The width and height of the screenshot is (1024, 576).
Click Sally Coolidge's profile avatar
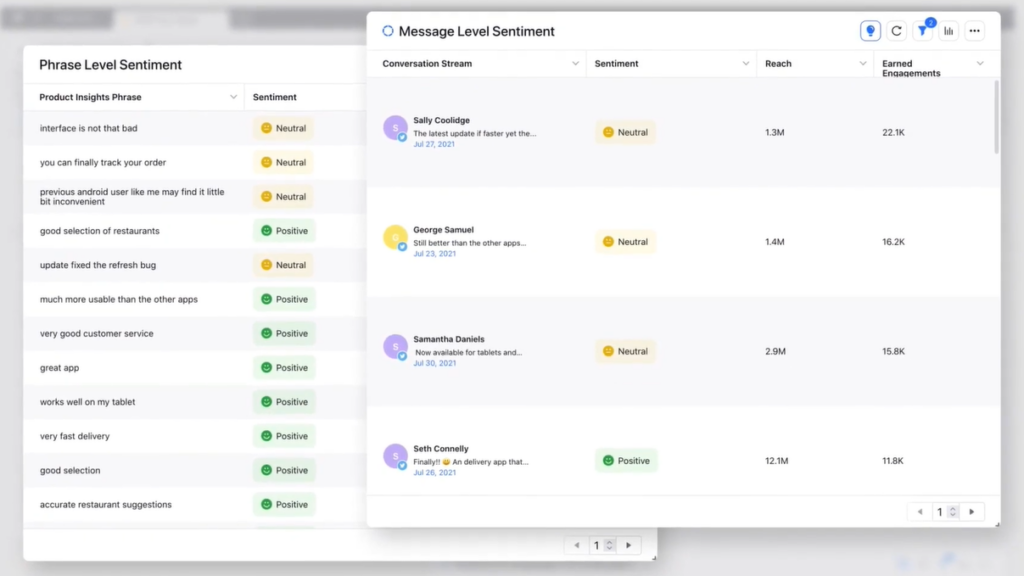(x=394, y=128)
